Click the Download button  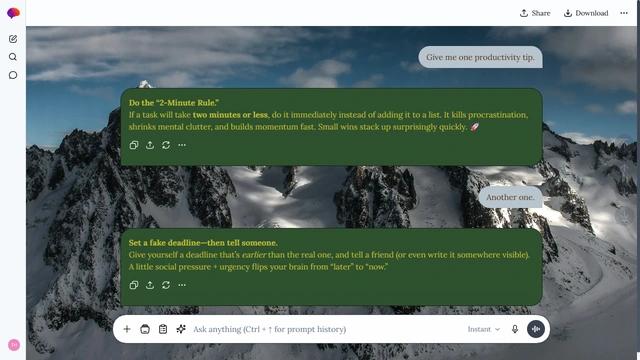(586, 13)
